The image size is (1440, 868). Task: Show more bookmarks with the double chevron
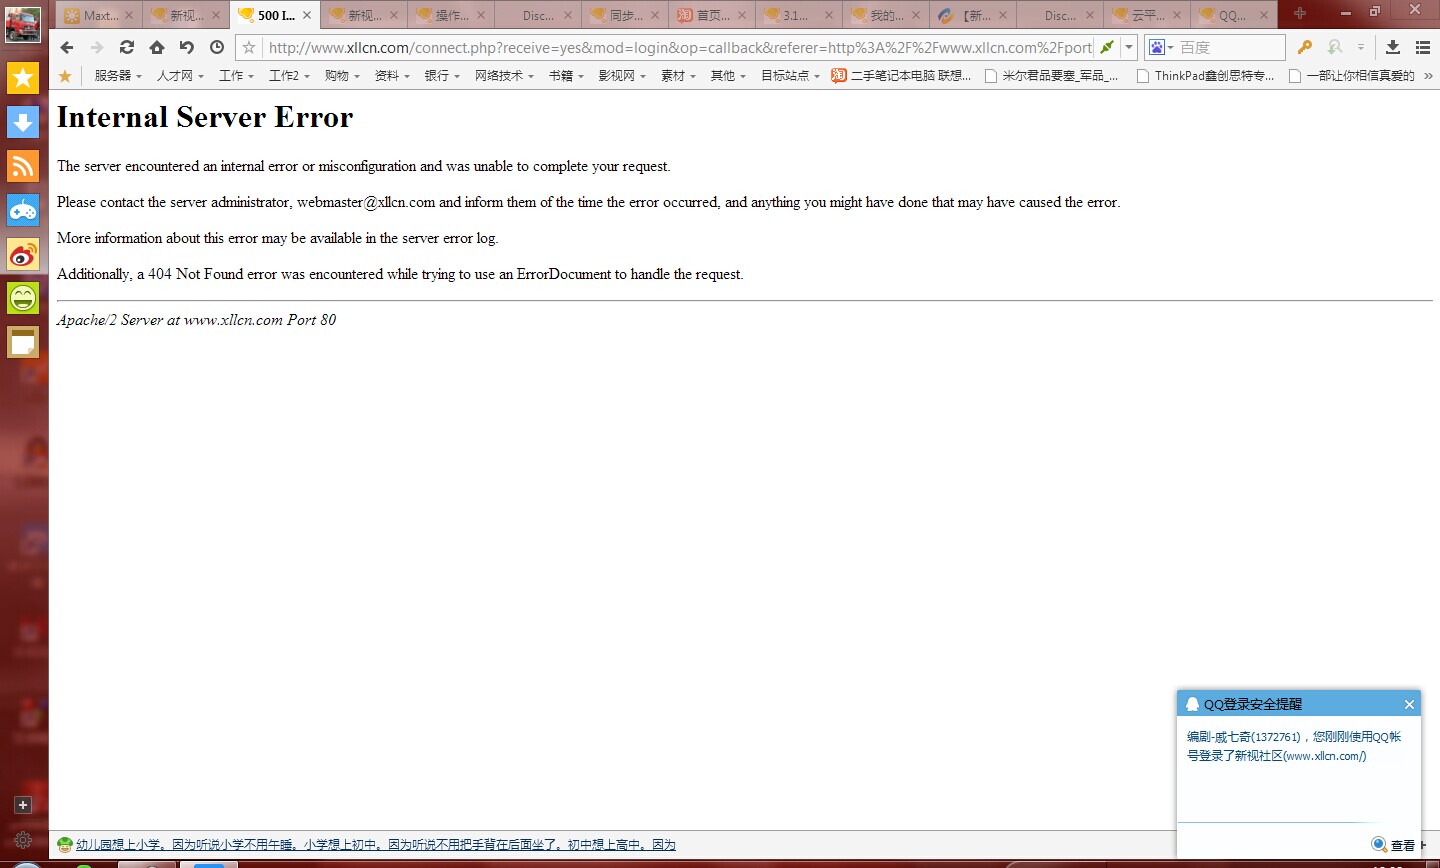point(1428,76)
